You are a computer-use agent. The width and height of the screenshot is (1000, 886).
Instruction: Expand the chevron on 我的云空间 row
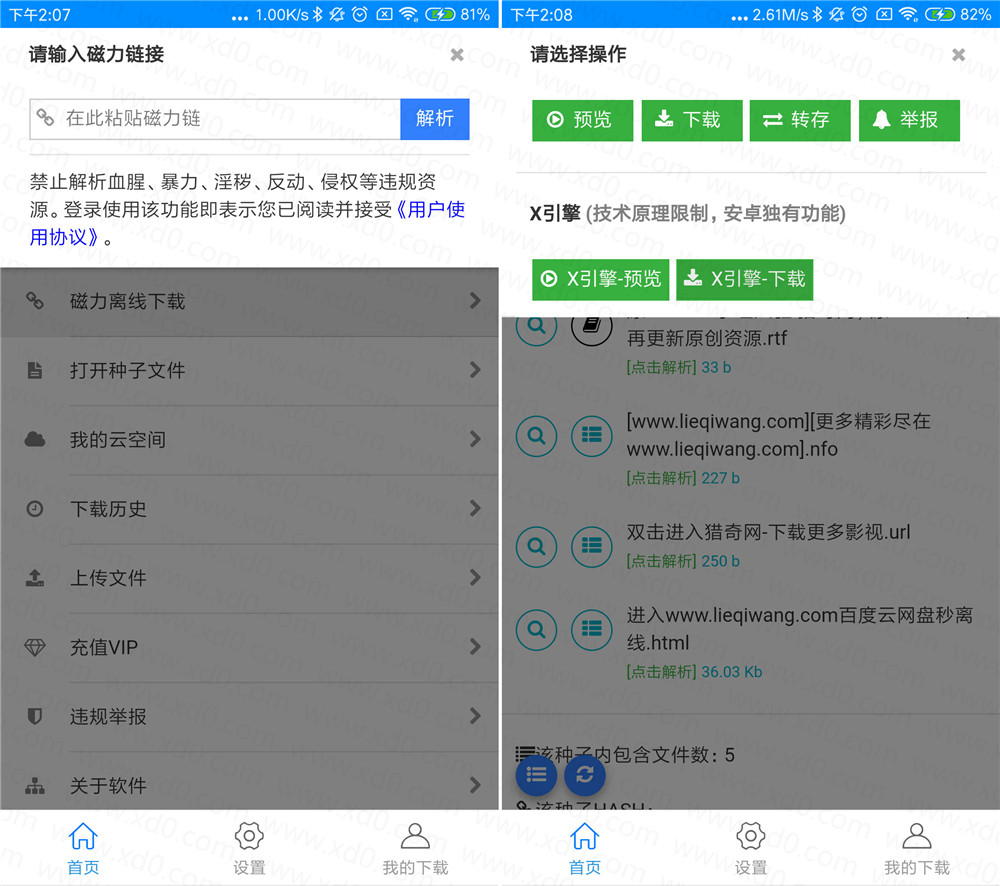(475, 439)
